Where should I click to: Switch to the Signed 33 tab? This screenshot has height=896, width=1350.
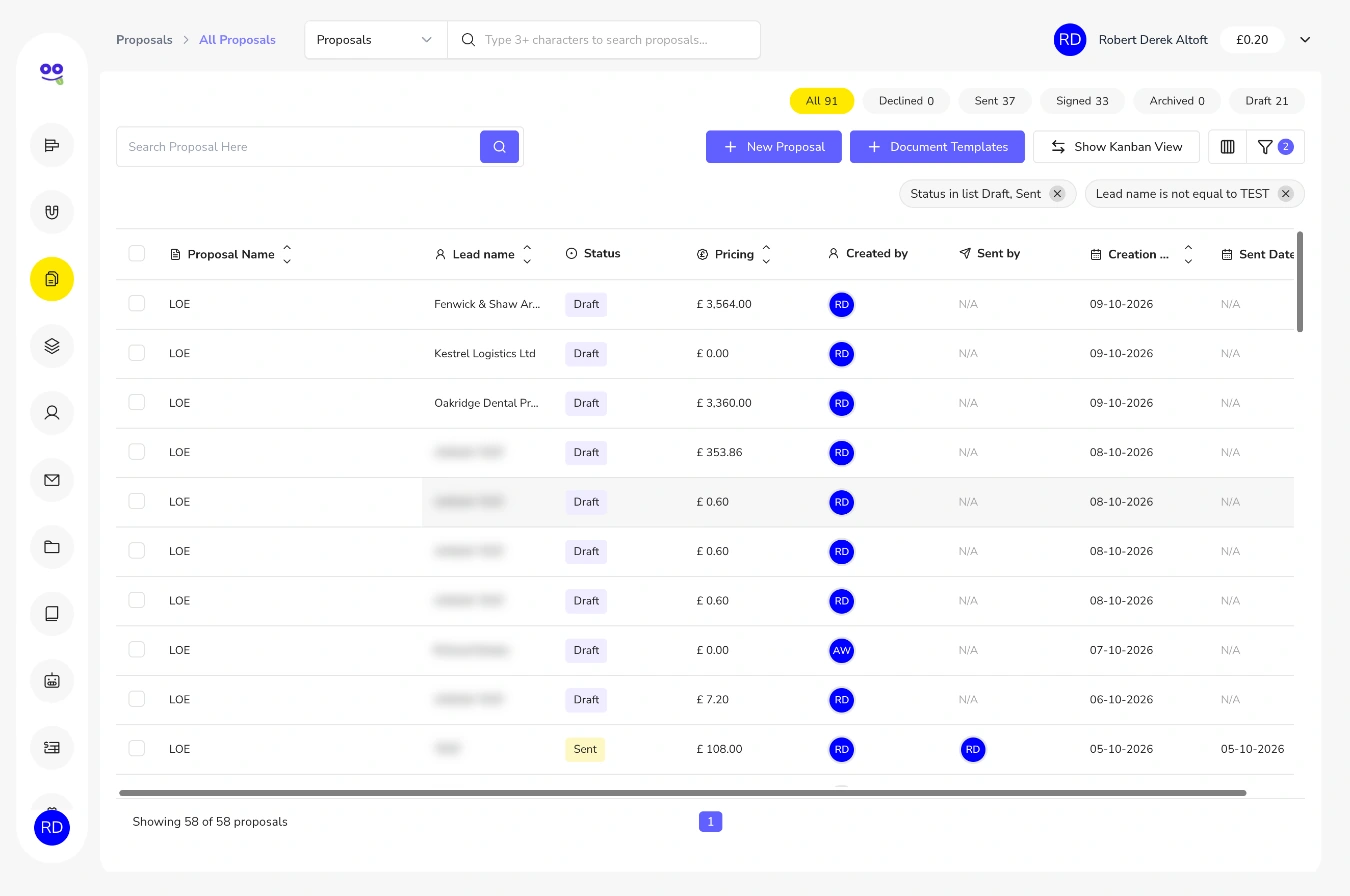pyautogui.click(x=1082, y=101)
